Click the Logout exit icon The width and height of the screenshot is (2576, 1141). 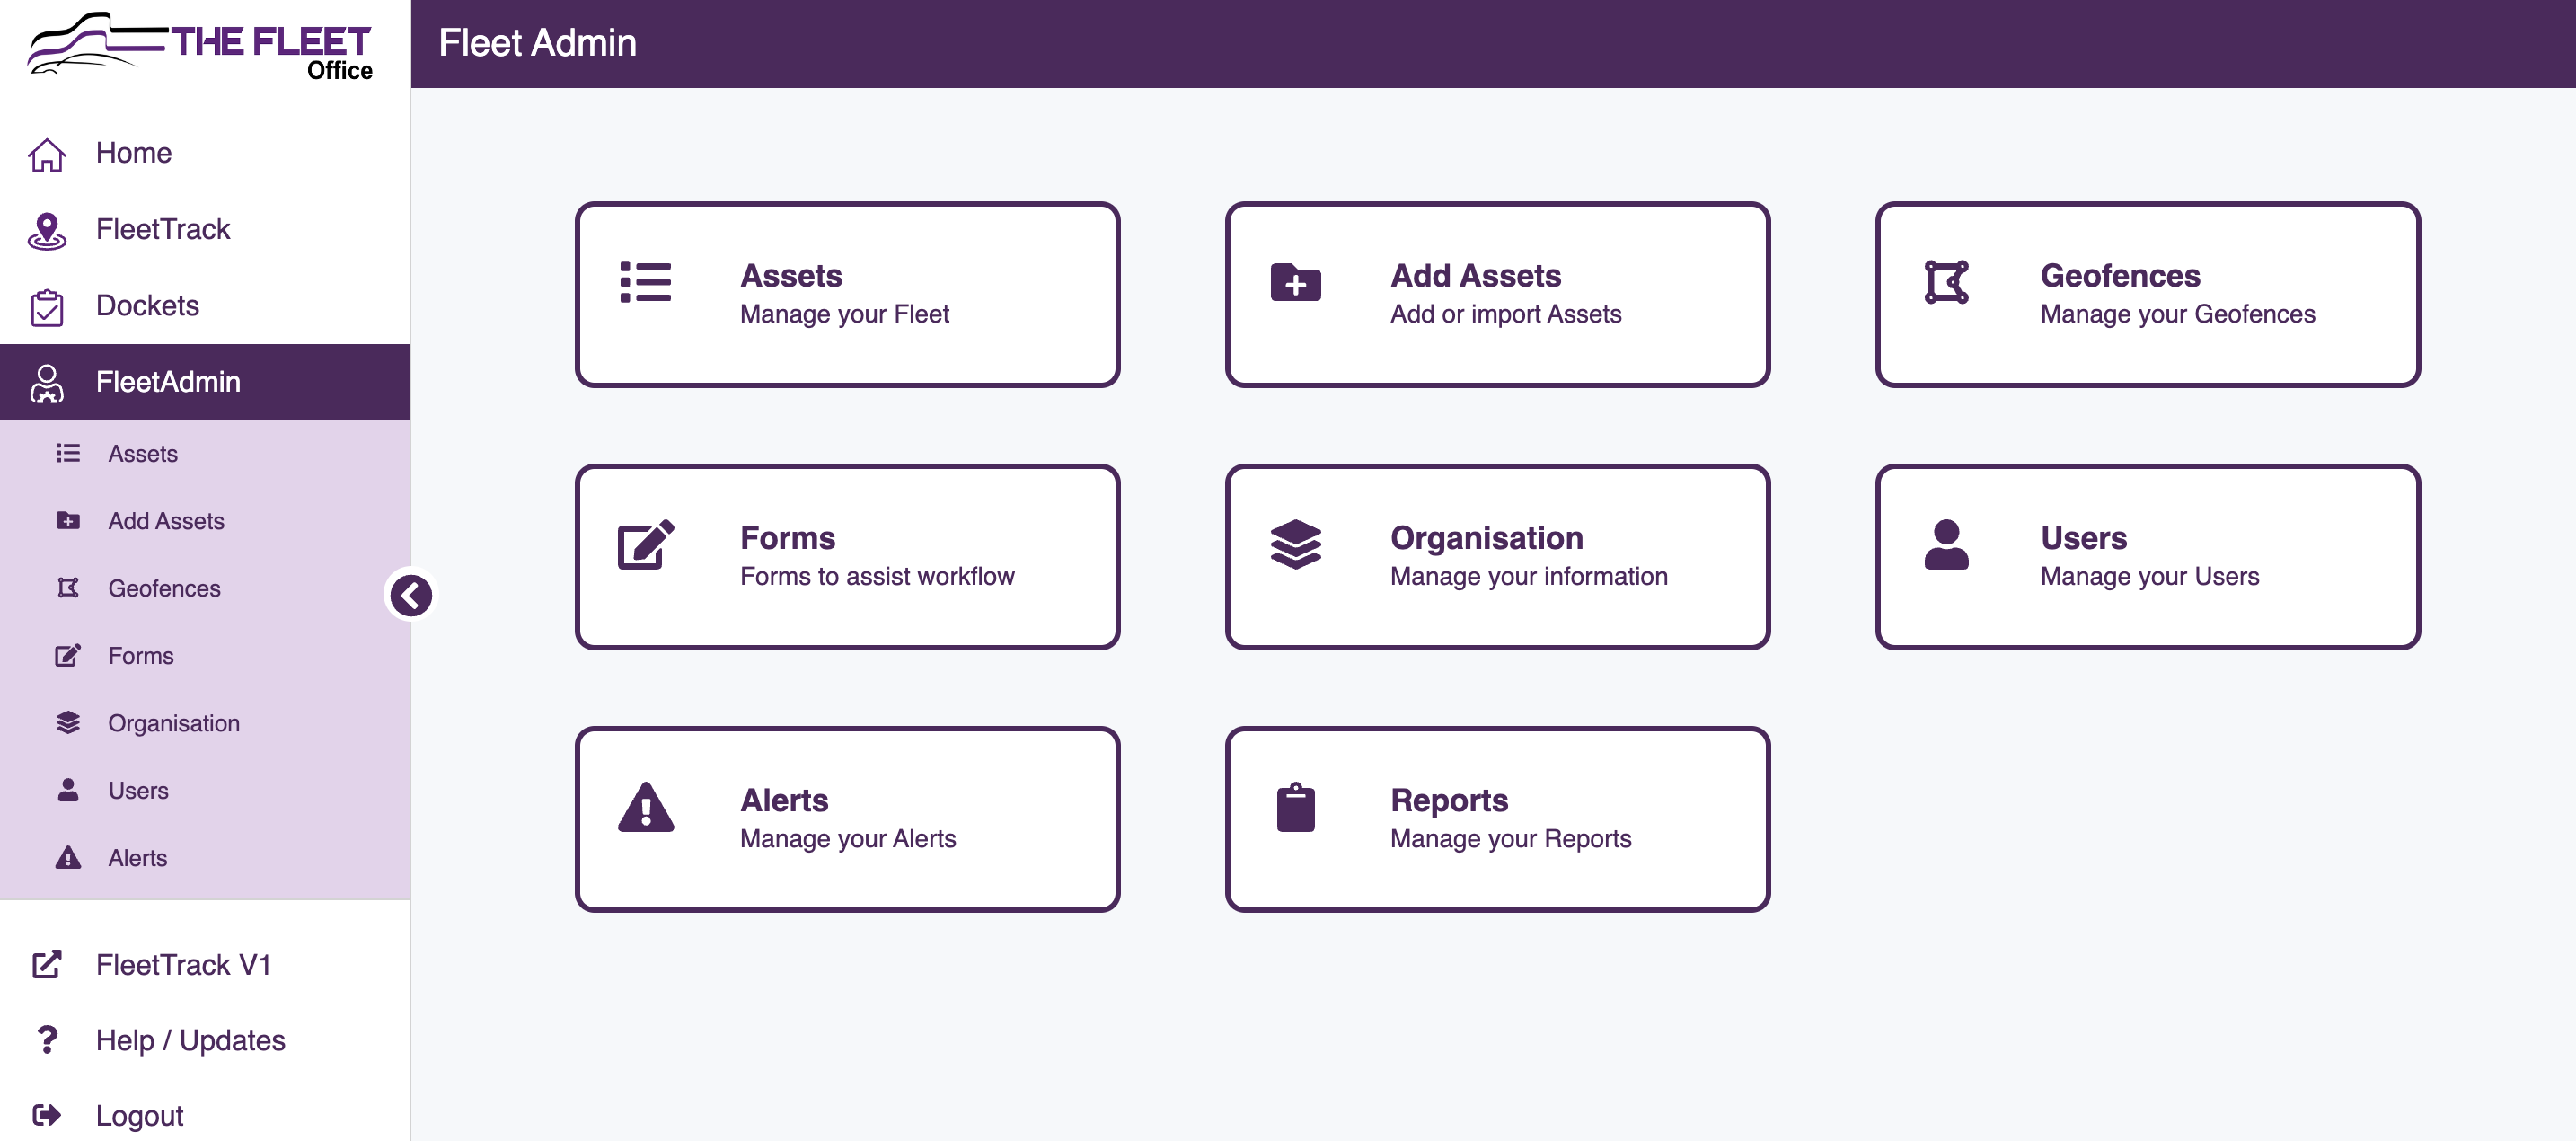(47, 1114)
